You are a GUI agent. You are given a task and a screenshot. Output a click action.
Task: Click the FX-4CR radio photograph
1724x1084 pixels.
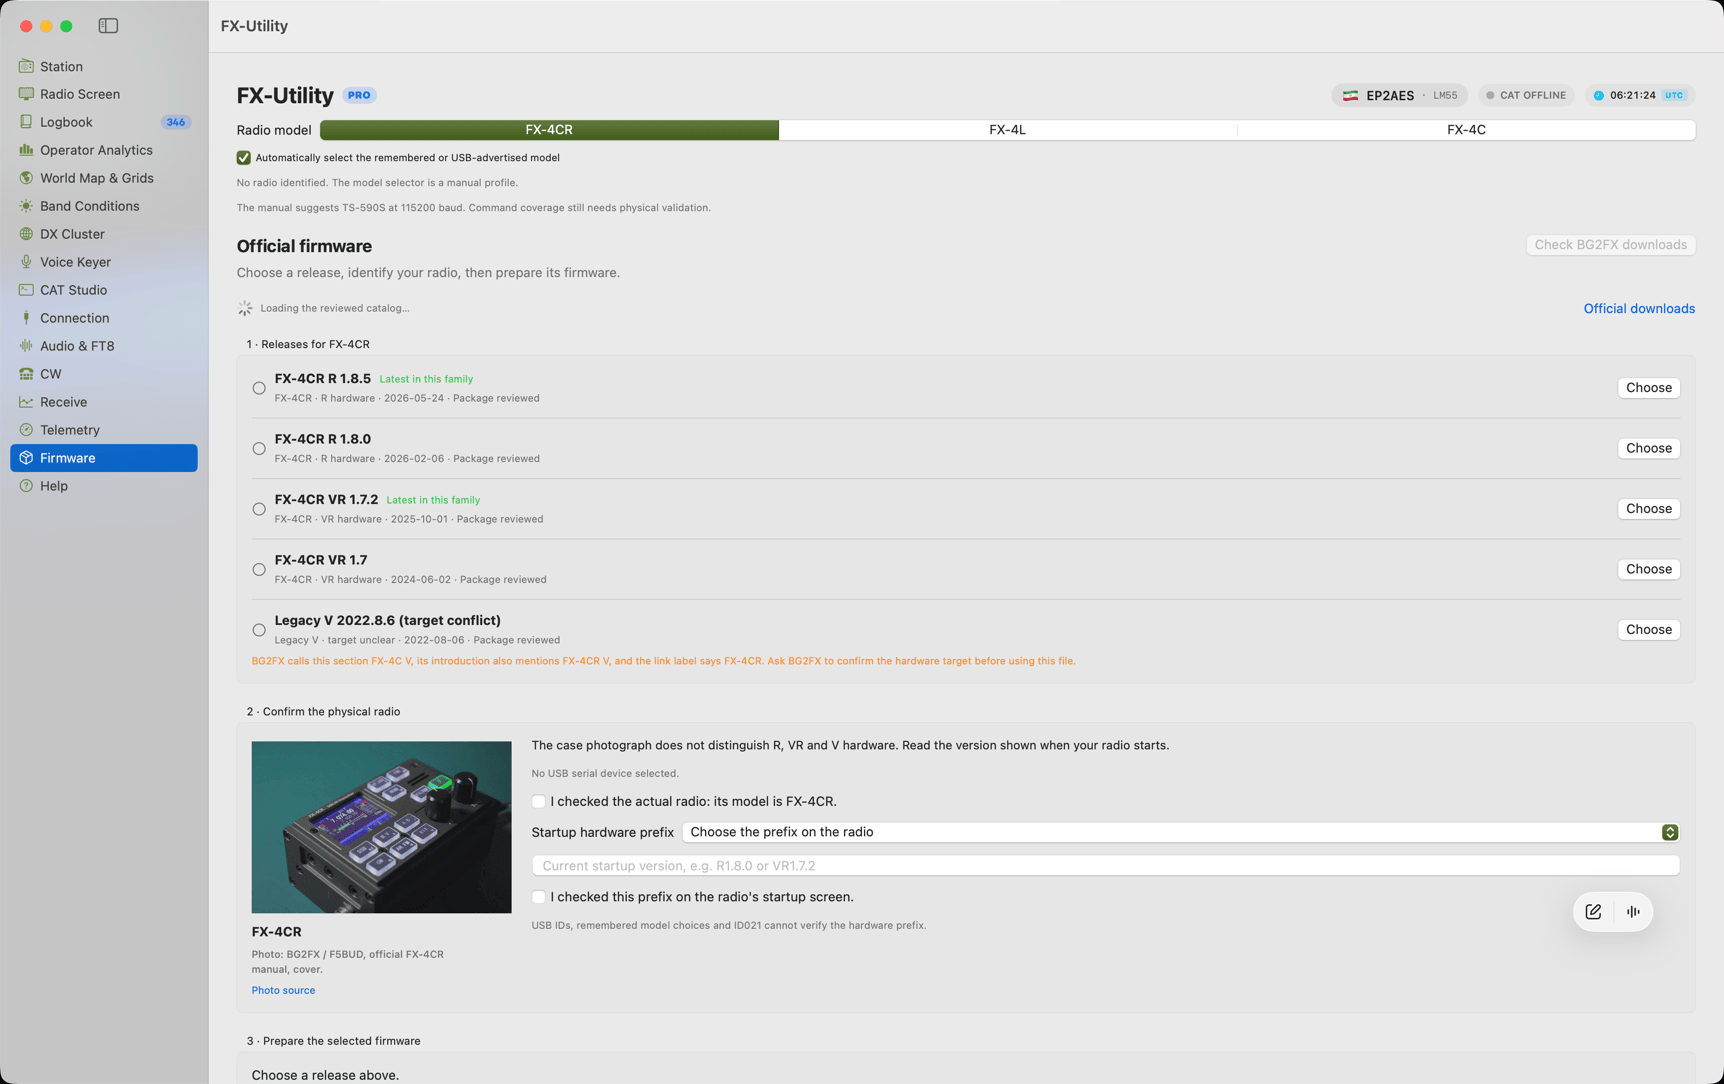[381, 827]
